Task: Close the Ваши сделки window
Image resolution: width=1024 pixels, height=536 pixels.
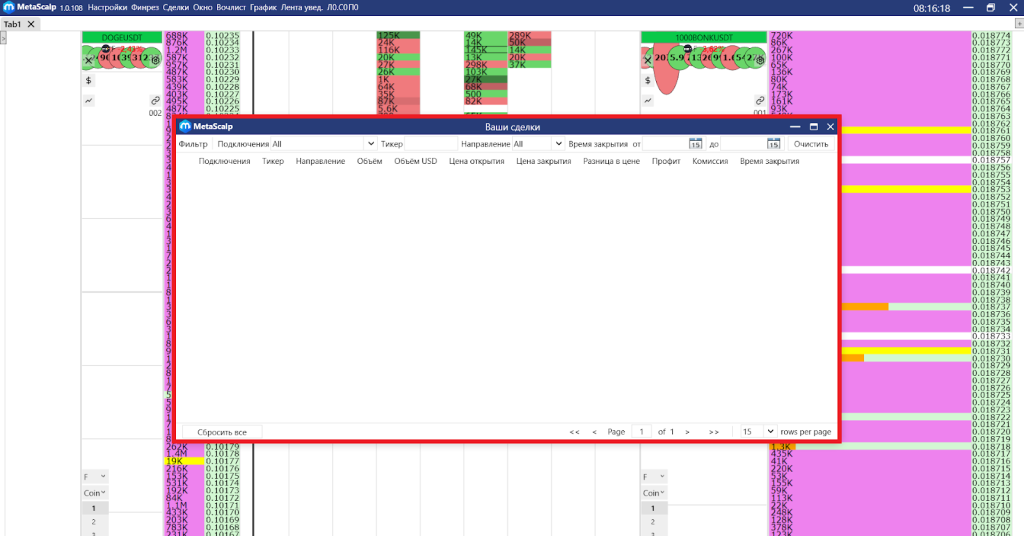Action: 831,127
